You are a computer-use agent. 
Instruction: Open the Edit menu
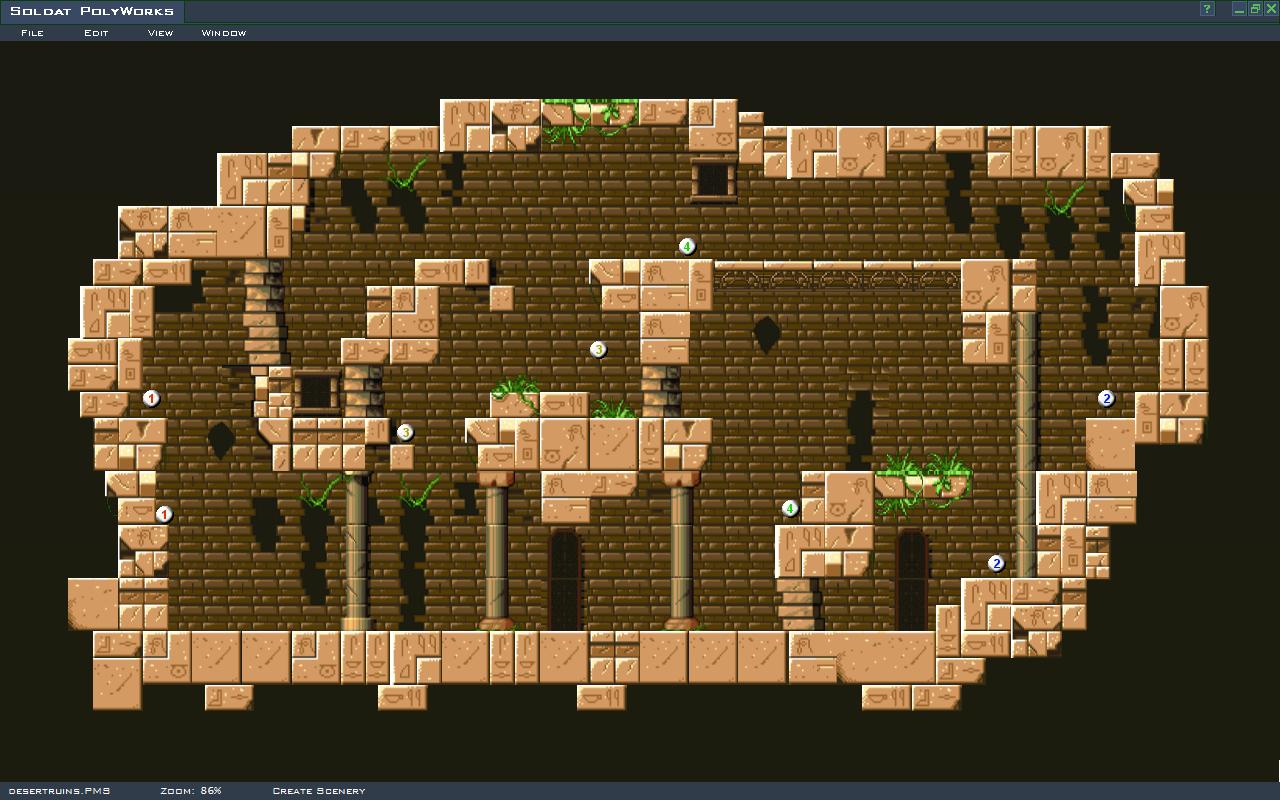[96, 33]
